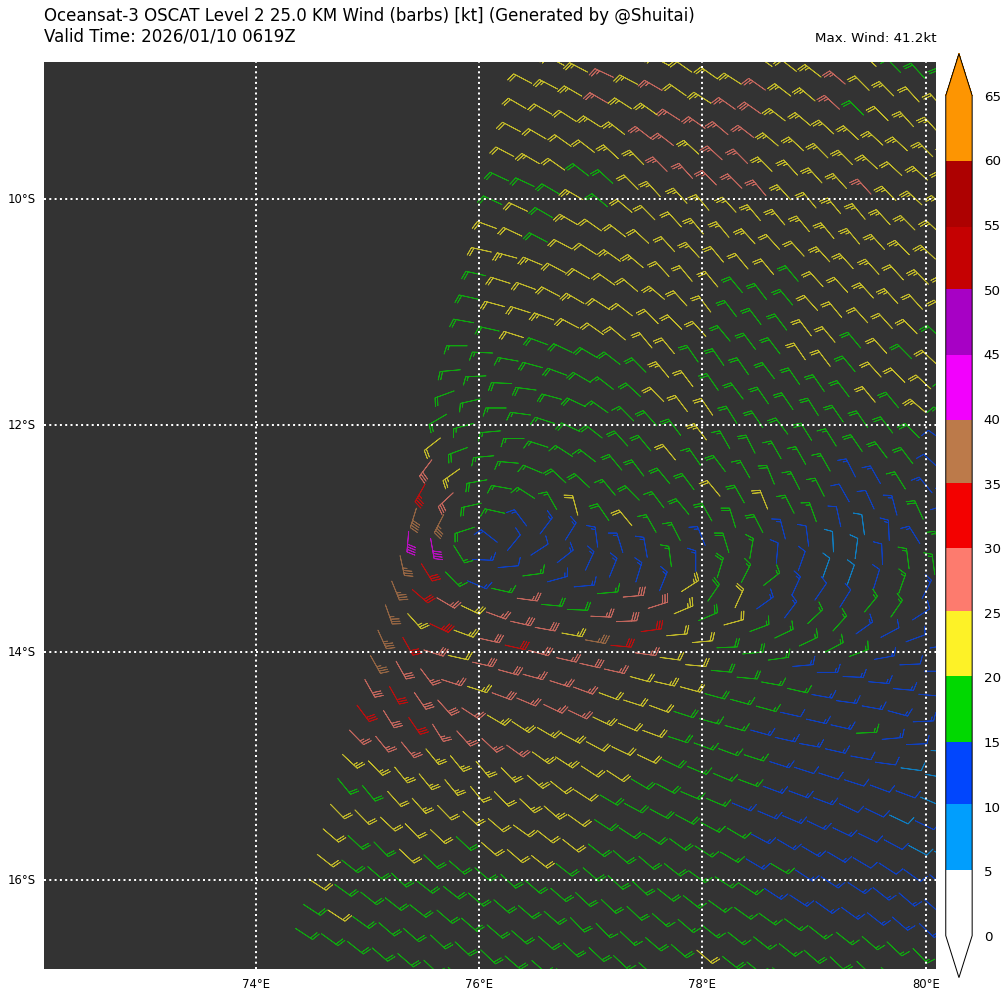The height and width of the screenshot is (998, 1008).
Task: Click the magenta 40–45 kt colorbar segment
Action: click(958, 387)
